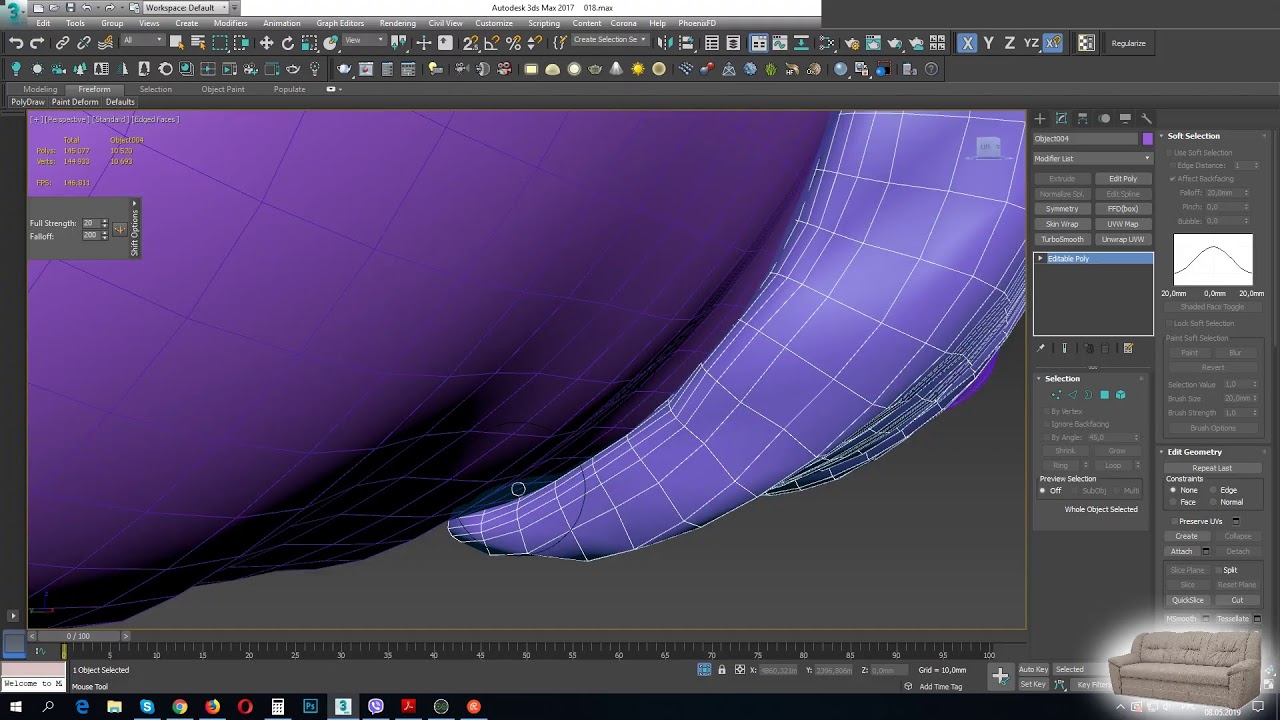Click the Symmetry modifier button
1280x720 pixels.
click(x=1062, y=210)
